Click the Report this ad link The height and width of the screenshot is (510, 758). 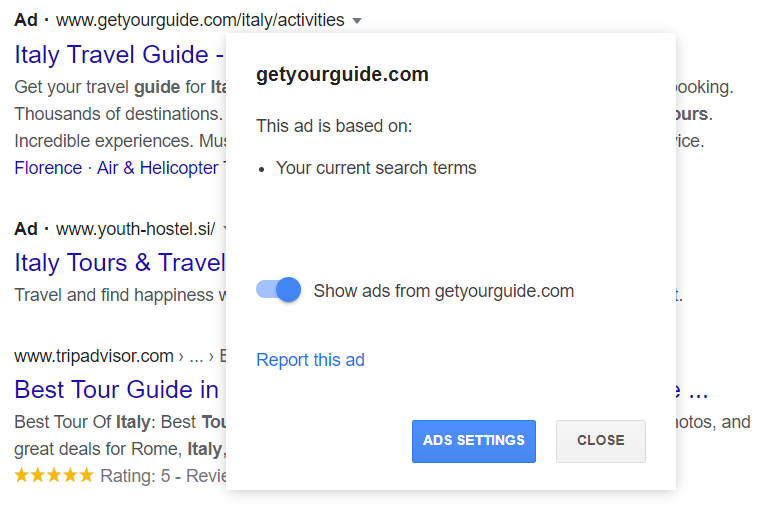click(x=310, y=360)
